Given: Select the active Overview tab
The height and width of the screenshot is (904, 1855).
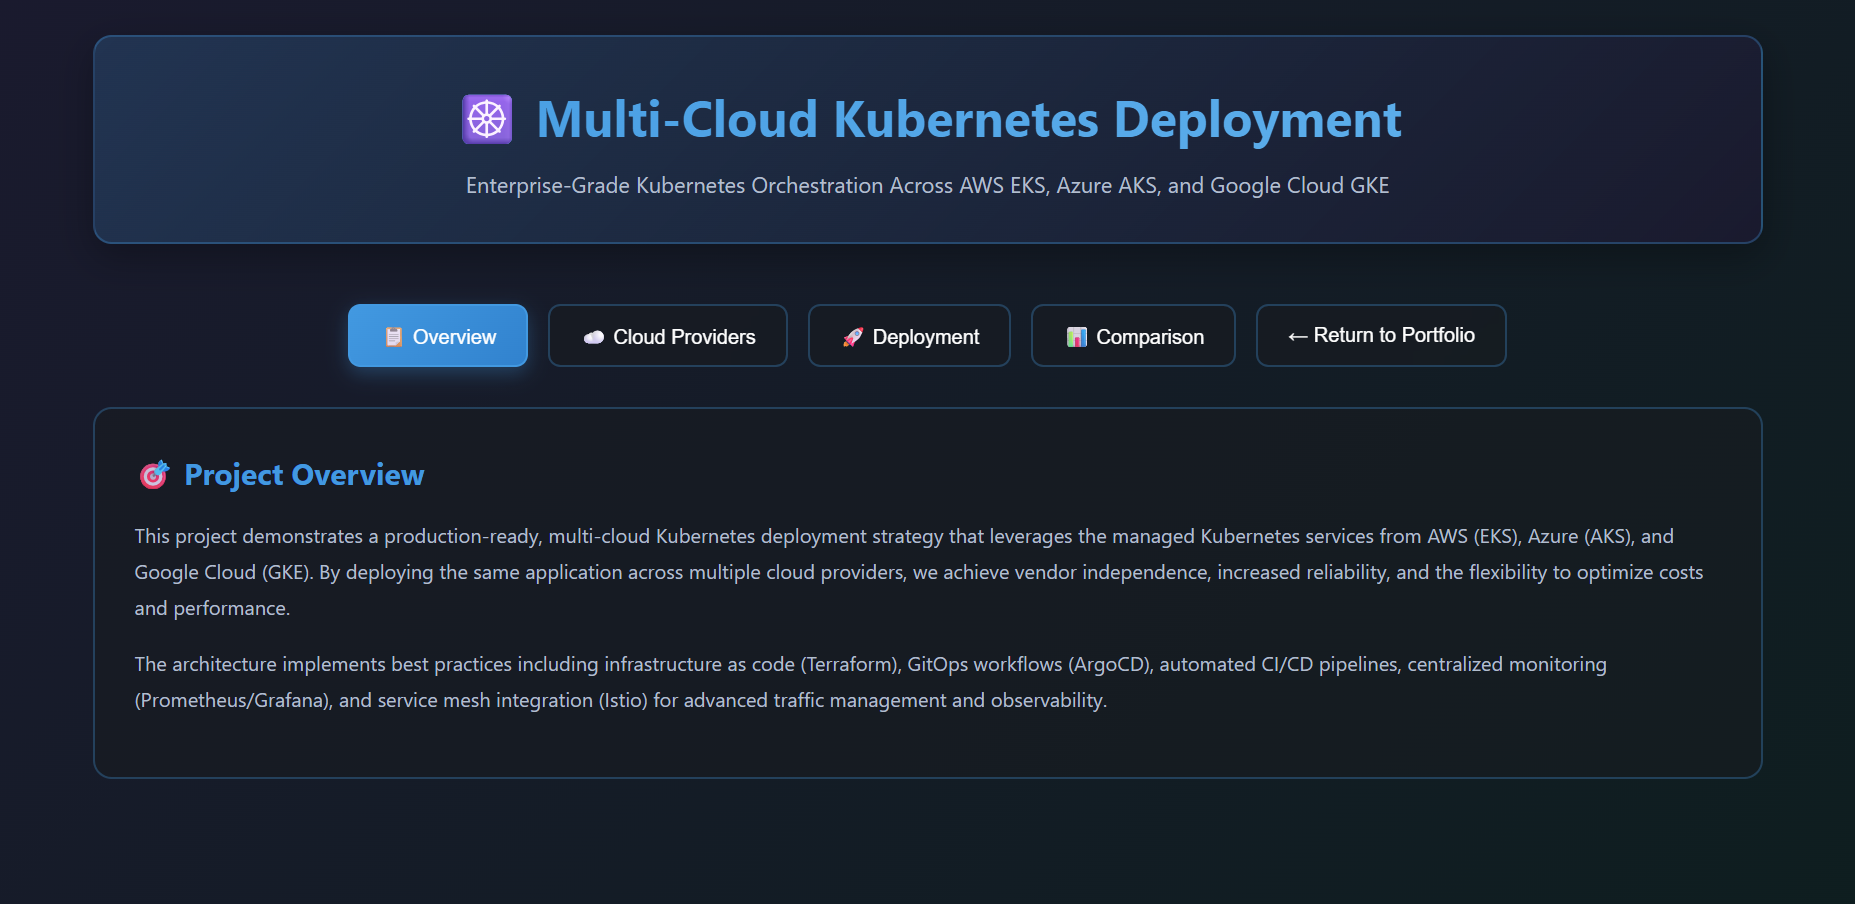Looking at the screenshot, I should click(x=437, y=336).
